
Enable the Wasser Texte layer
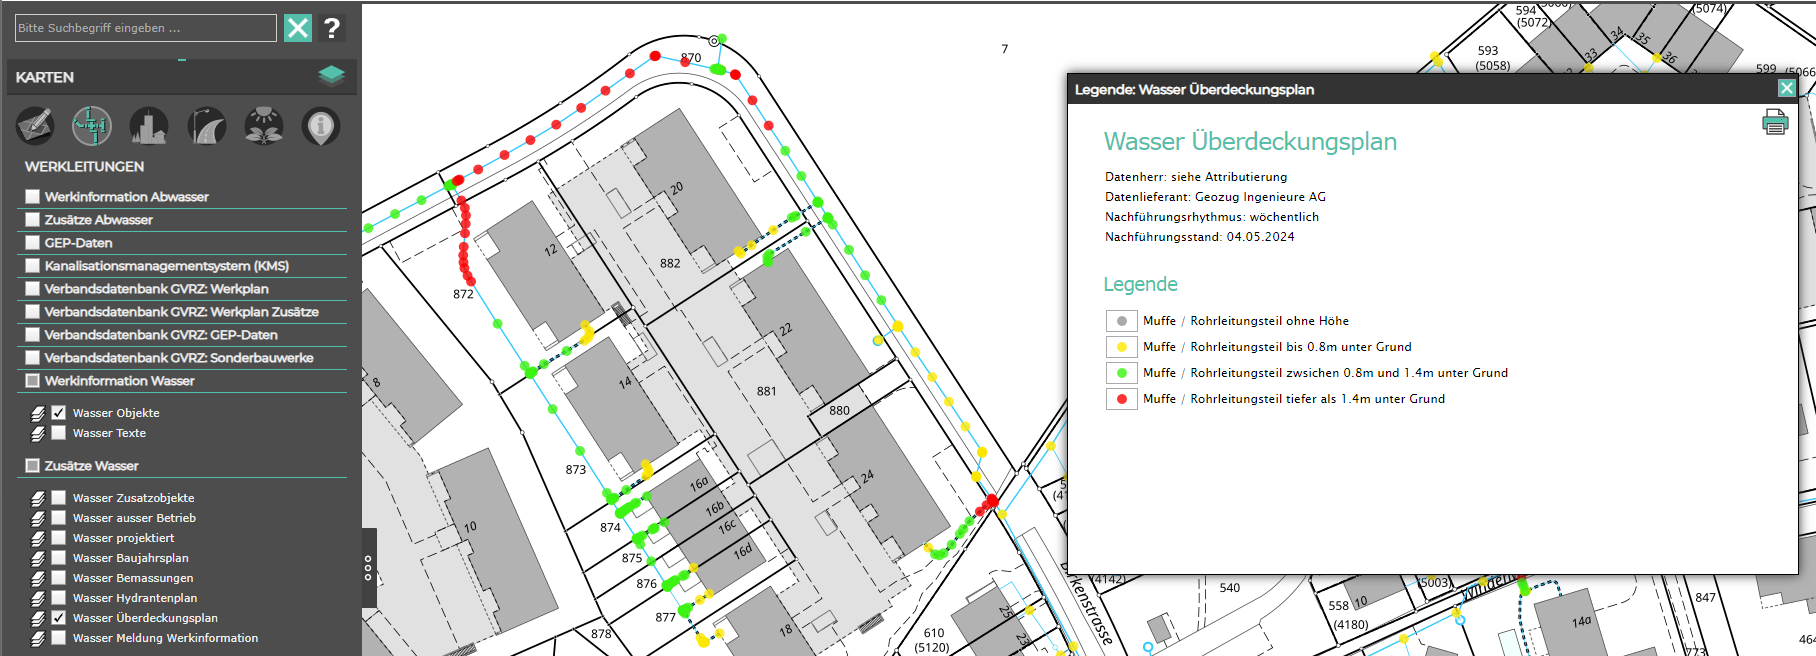59,433
